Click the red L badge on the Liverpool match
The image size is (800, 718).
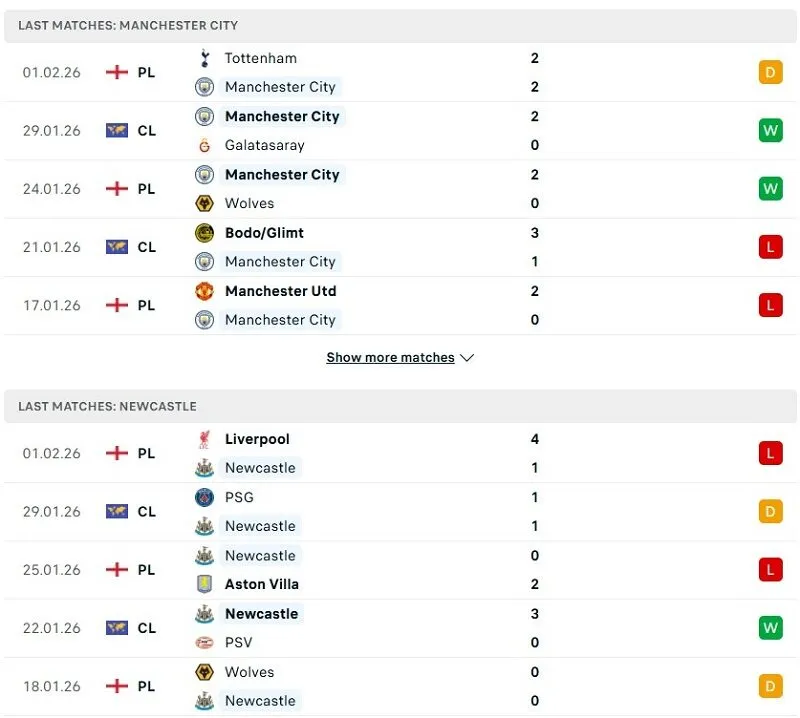pyautogui.click(x=770, y=452)
